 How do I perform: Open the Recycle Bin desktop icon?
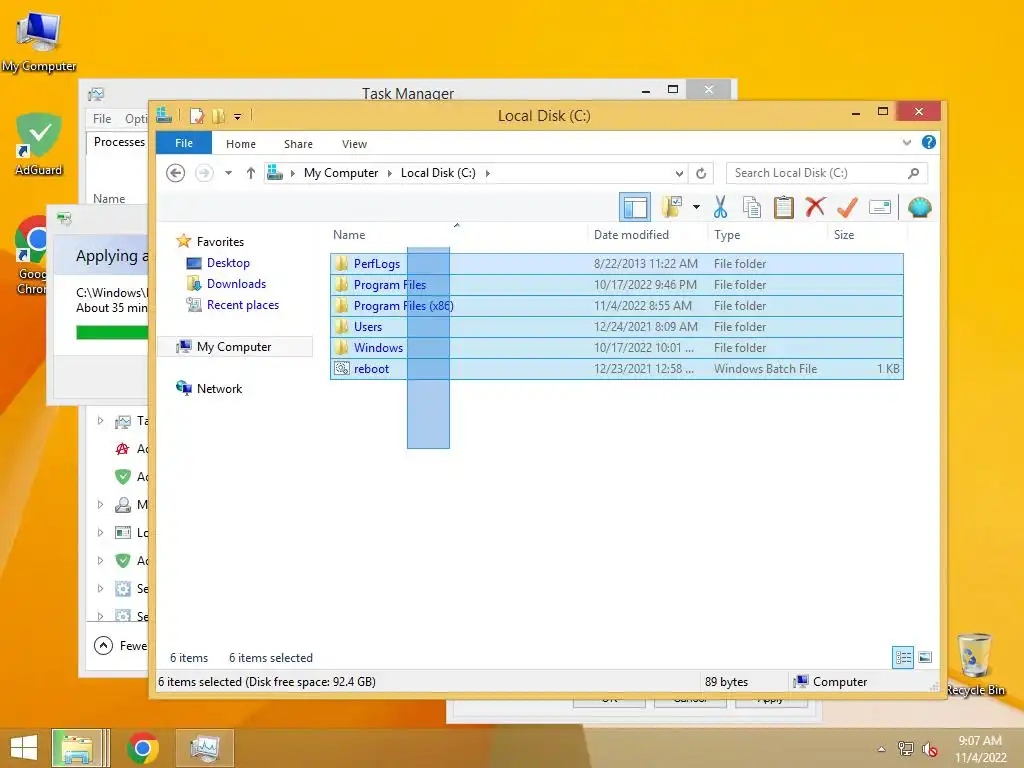coord(975,664)
